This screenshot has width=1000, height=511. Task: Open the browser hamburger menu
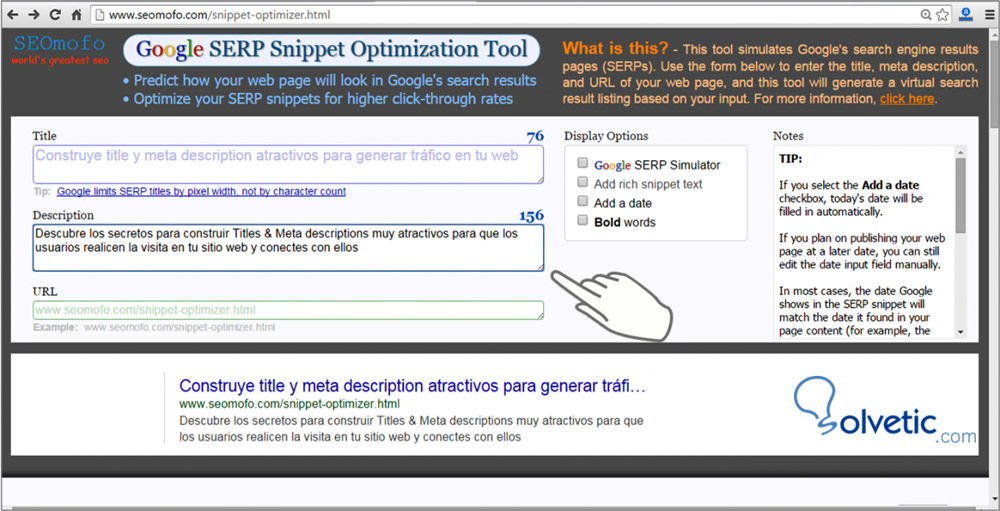(x=989, y=15)
